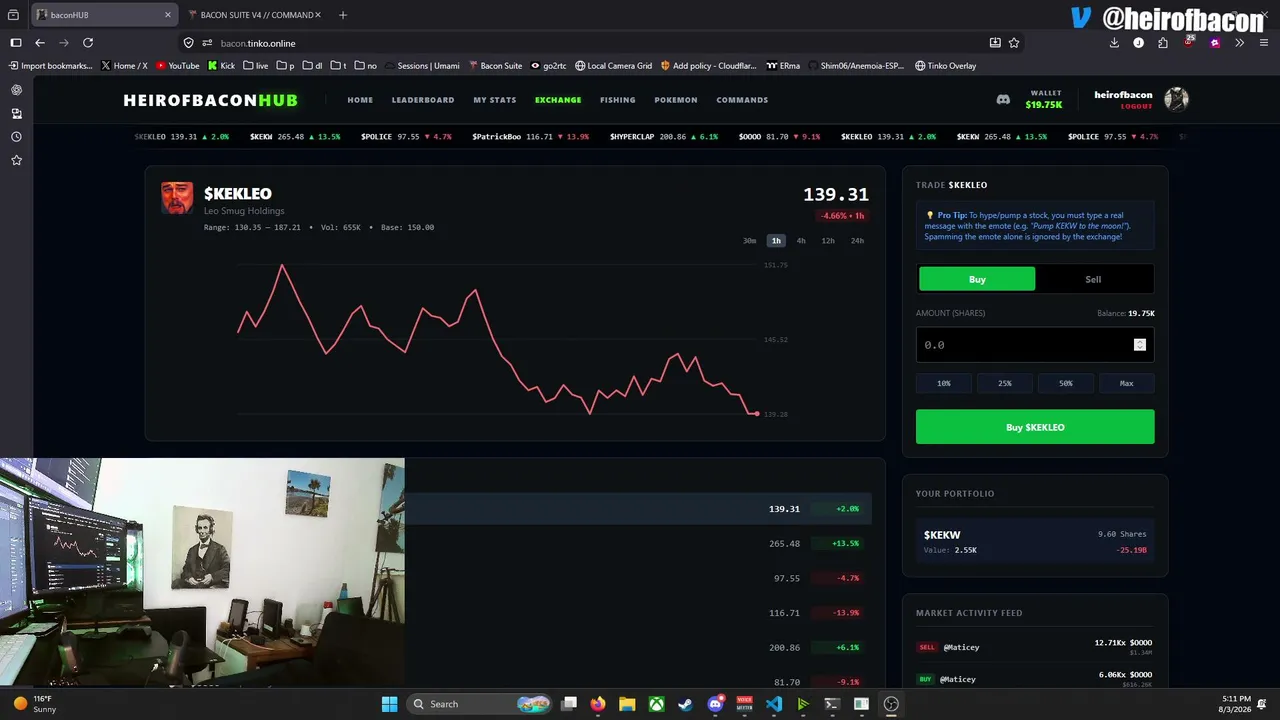Go to the HOME nav item
Screen dimensions: 1280x720
pos(360,100)
